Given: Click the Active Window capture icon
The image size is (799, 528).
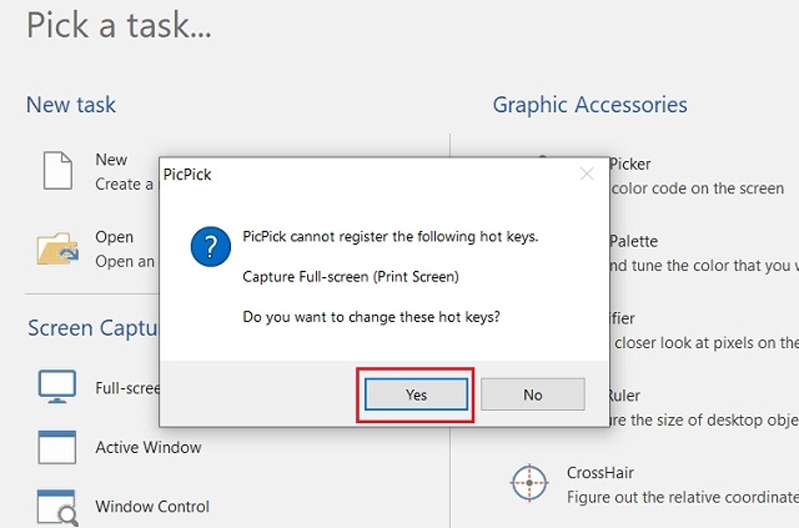Looking at the screenshot, I should pos(57,447).
